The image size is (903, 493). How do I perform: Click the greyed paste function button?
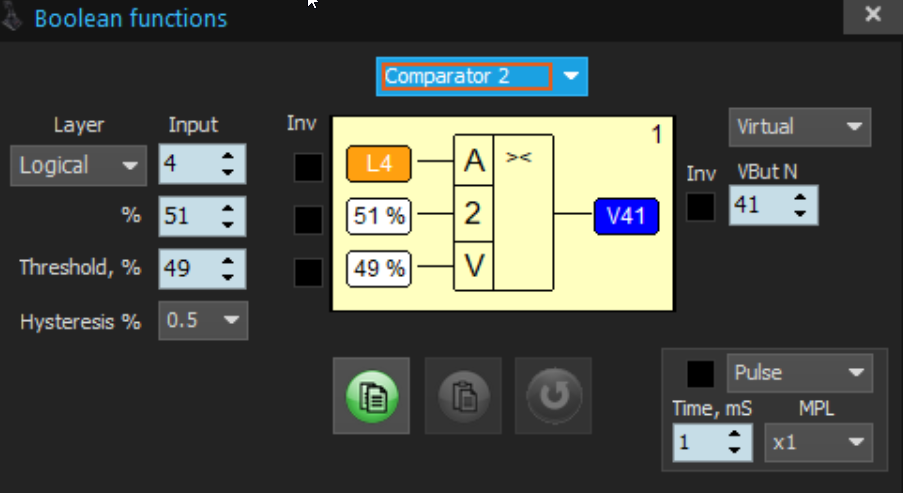(462, 396)
